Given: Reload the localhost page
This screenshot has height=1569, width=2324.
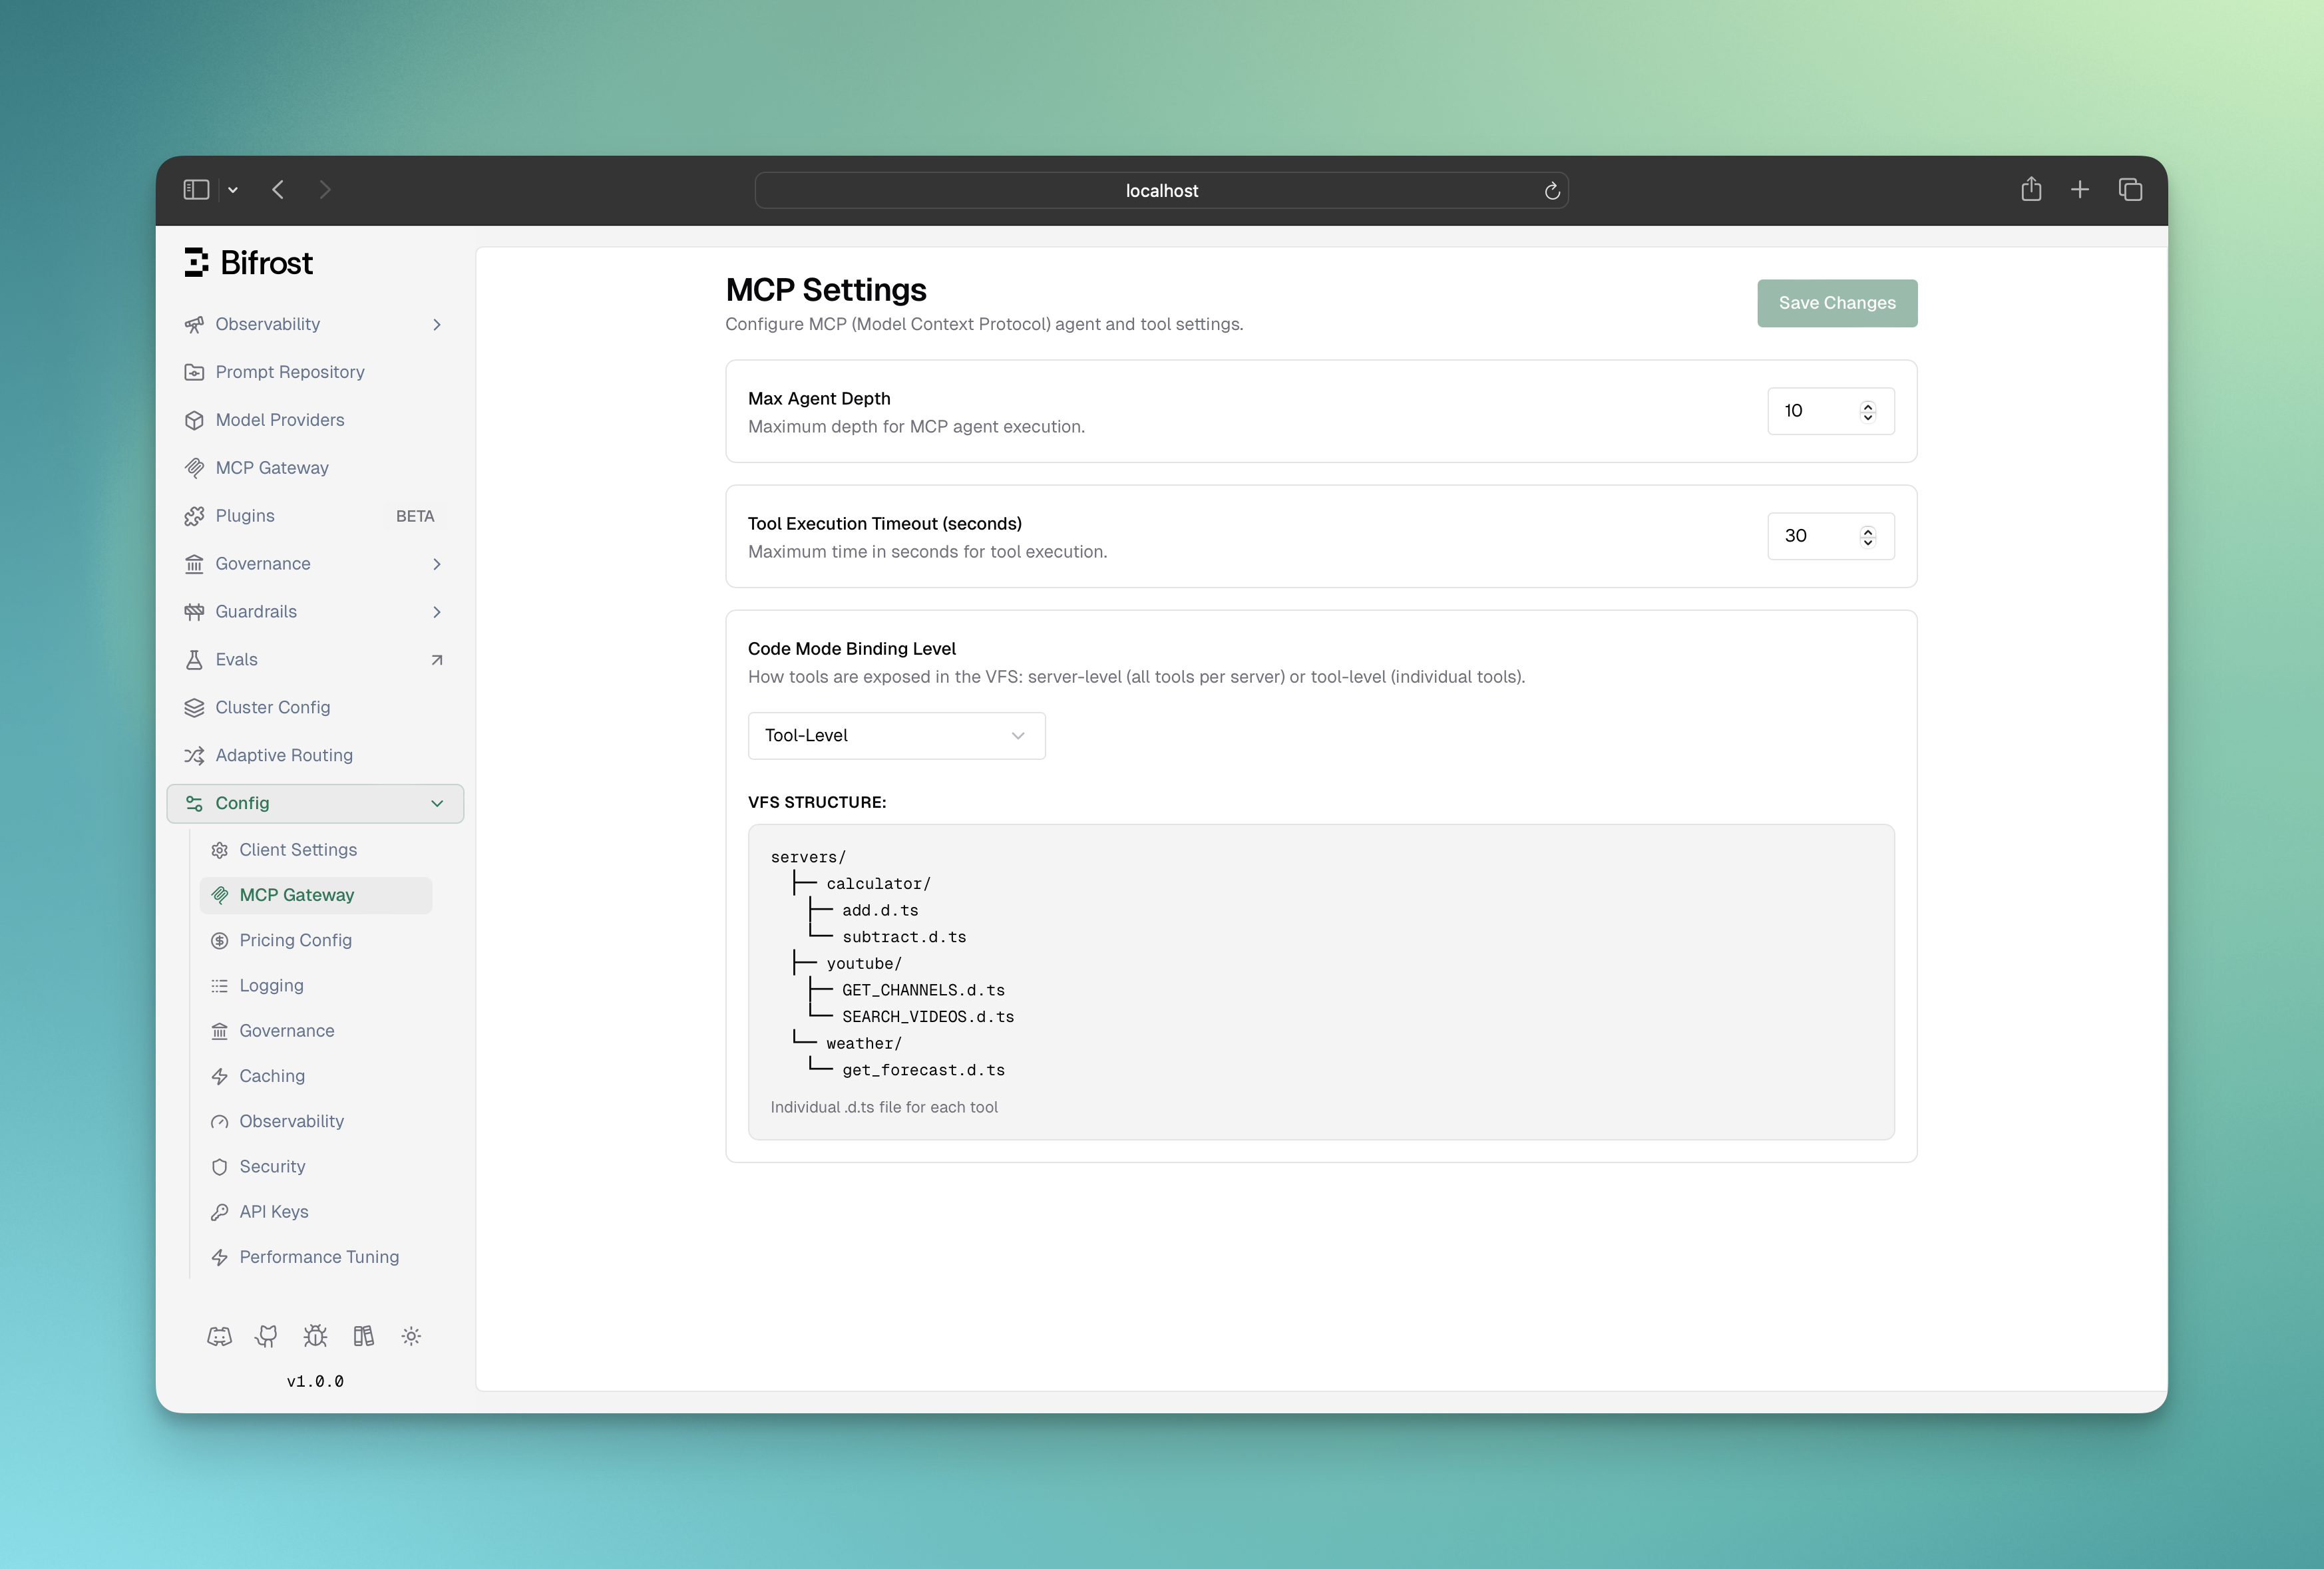Looking at the screenshot, I should (x=1552, y=191).
